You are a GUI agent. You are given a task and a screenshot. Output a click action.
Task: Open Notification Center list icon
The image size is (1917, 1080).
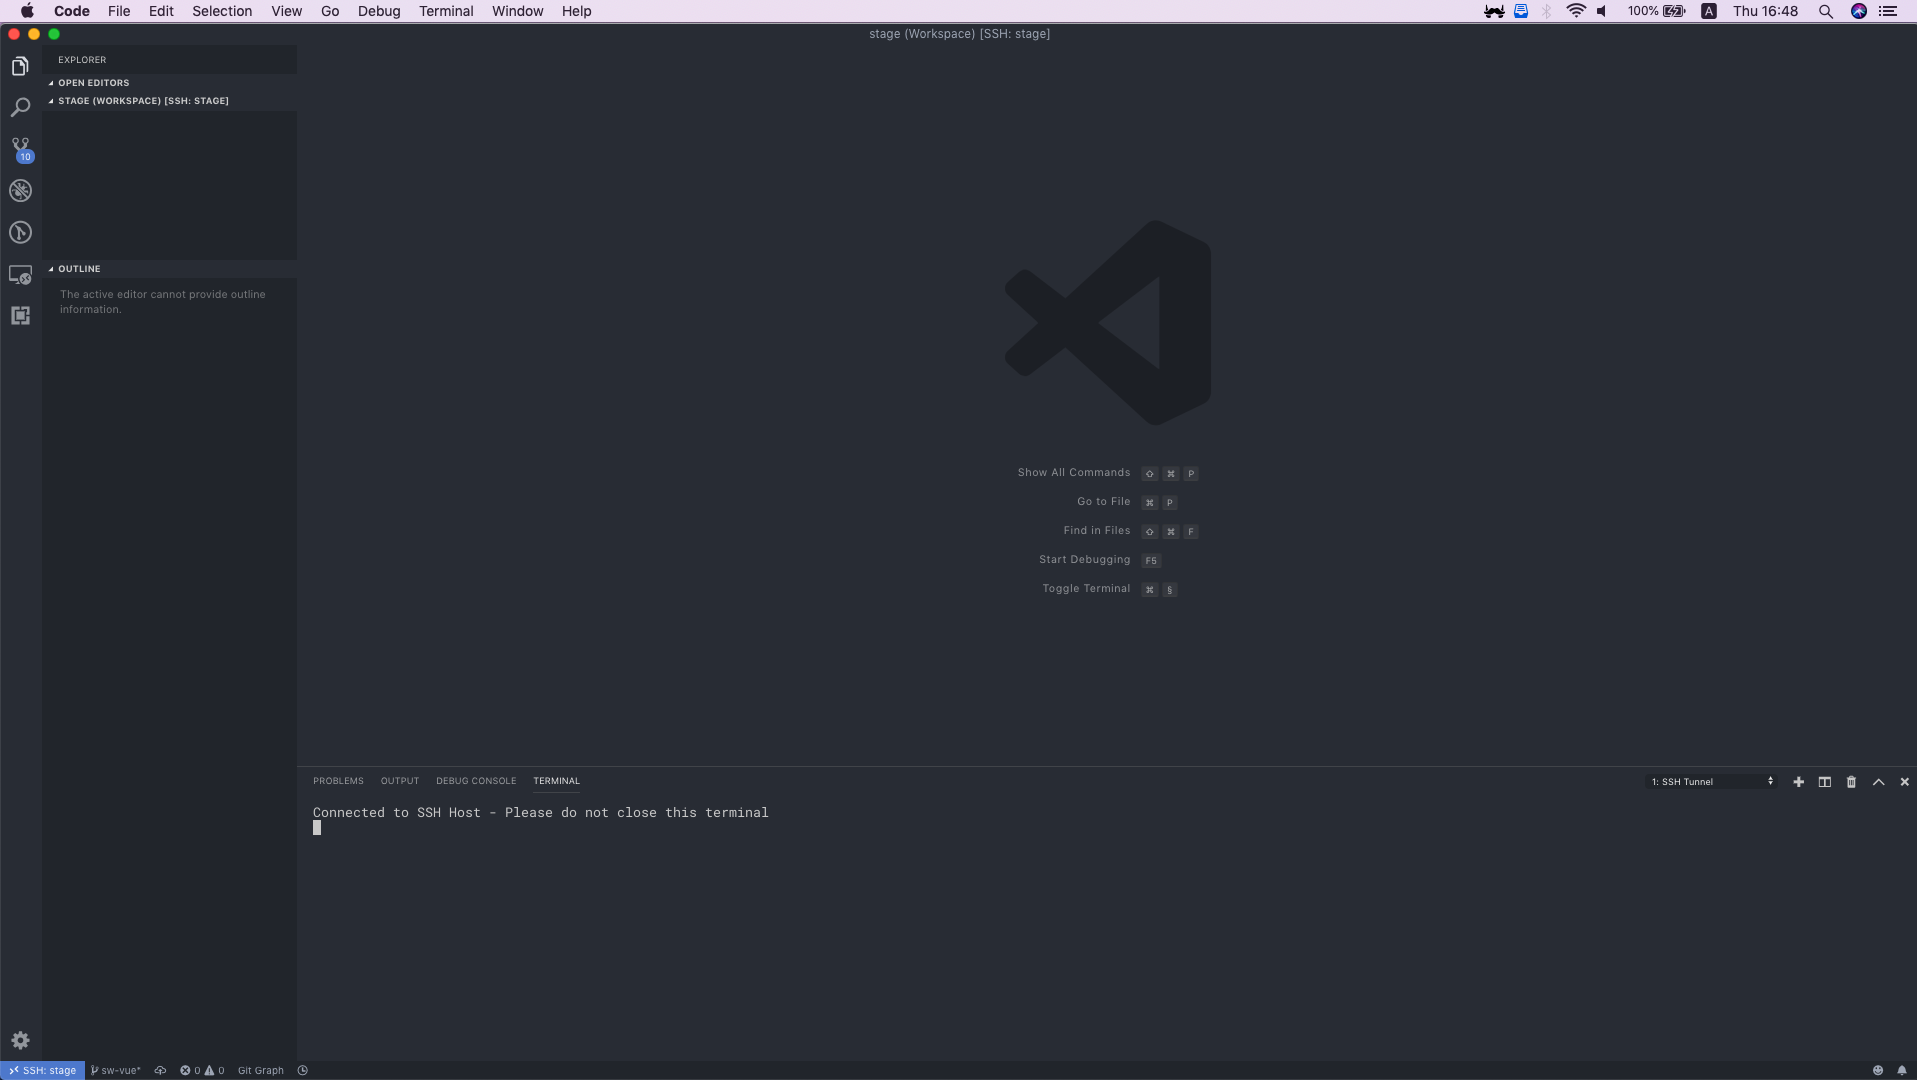pos(1888,11)
